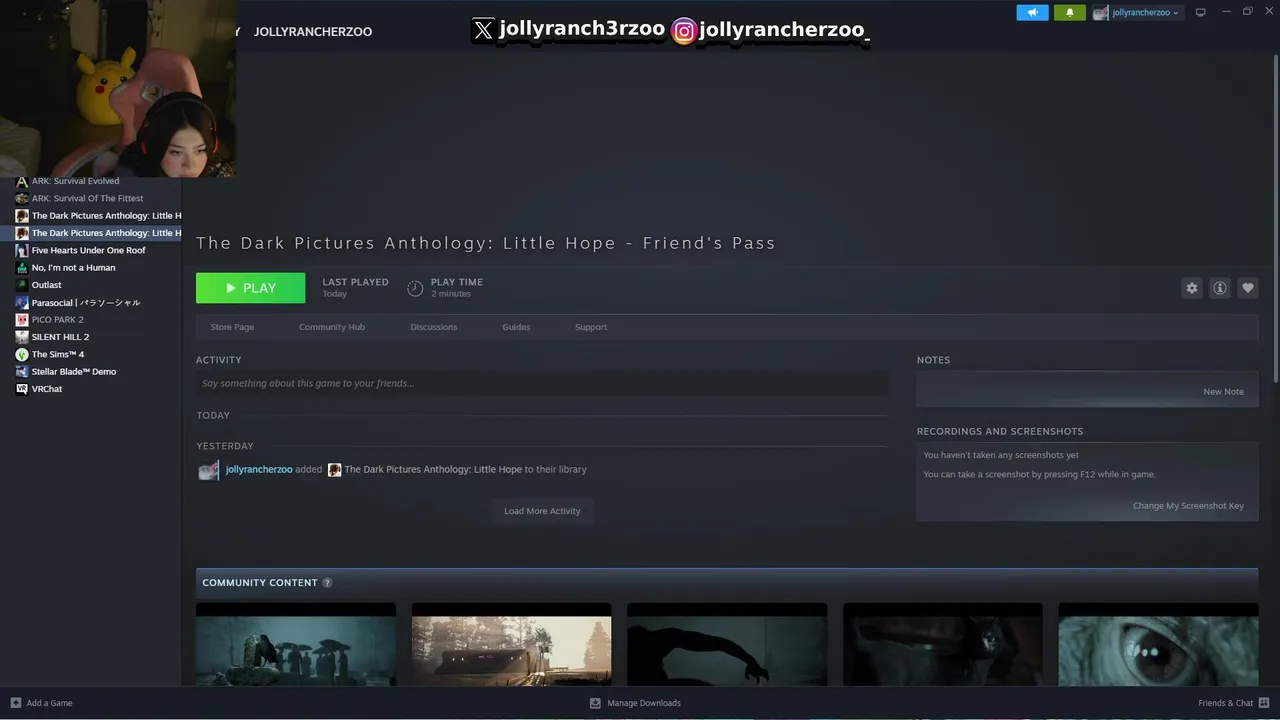This screenshot has width=1280, height=720.
Task: Create a New Note
Action: [x=1223, y=392]
